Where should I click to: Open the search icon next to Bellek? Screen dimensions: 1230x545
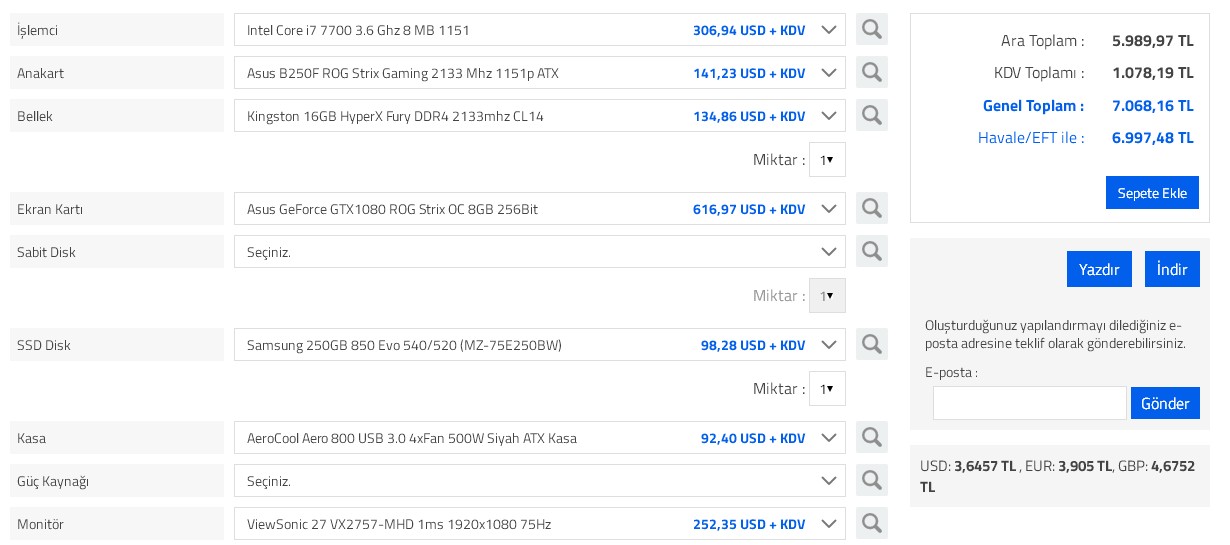[871, 116]
